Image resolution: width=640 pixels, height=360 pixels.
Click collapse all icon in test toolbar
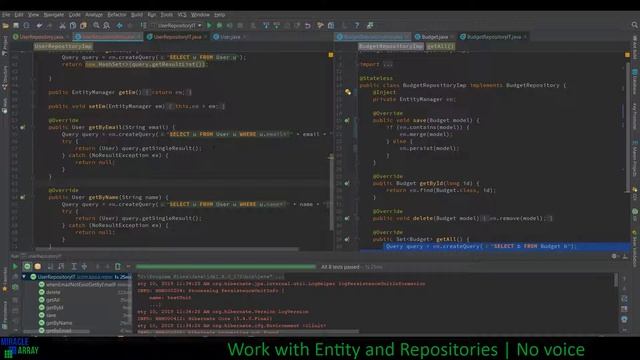pos(84,267)
